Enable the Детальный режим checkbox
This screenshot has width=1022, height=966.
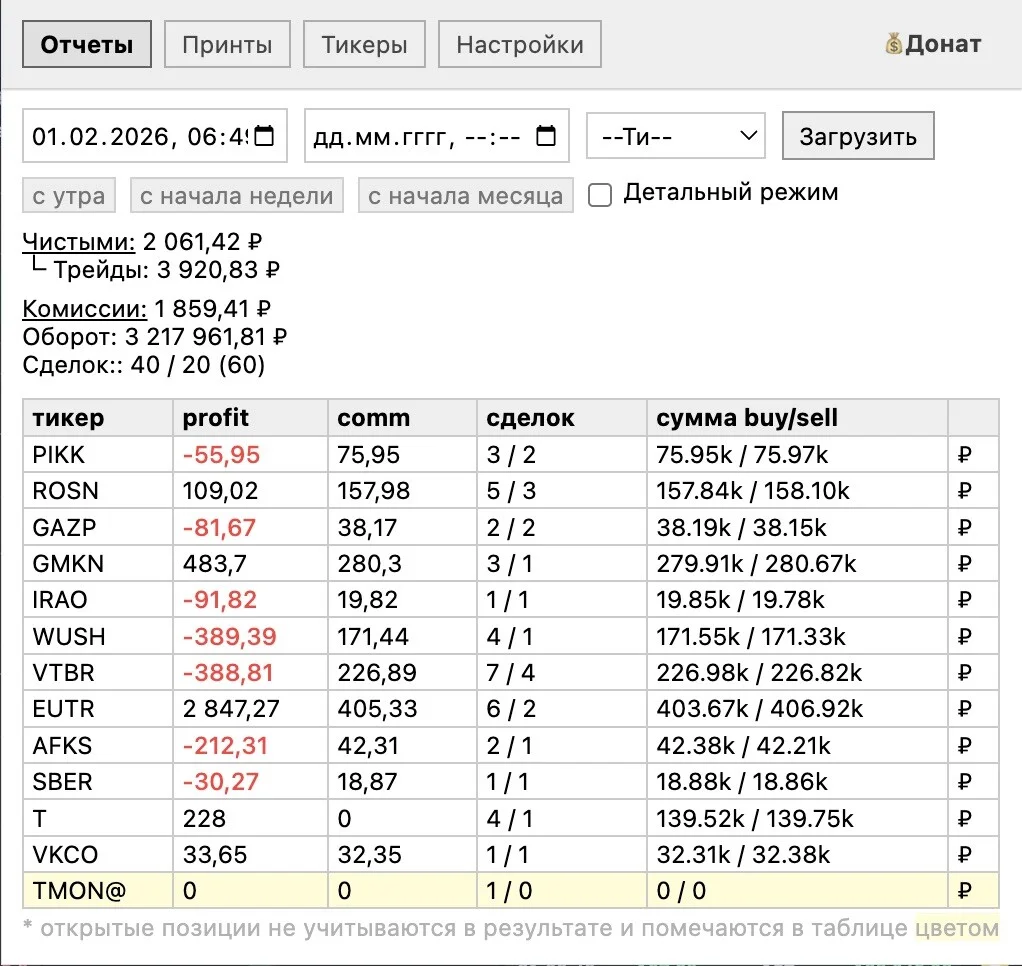tap(600, 195)
